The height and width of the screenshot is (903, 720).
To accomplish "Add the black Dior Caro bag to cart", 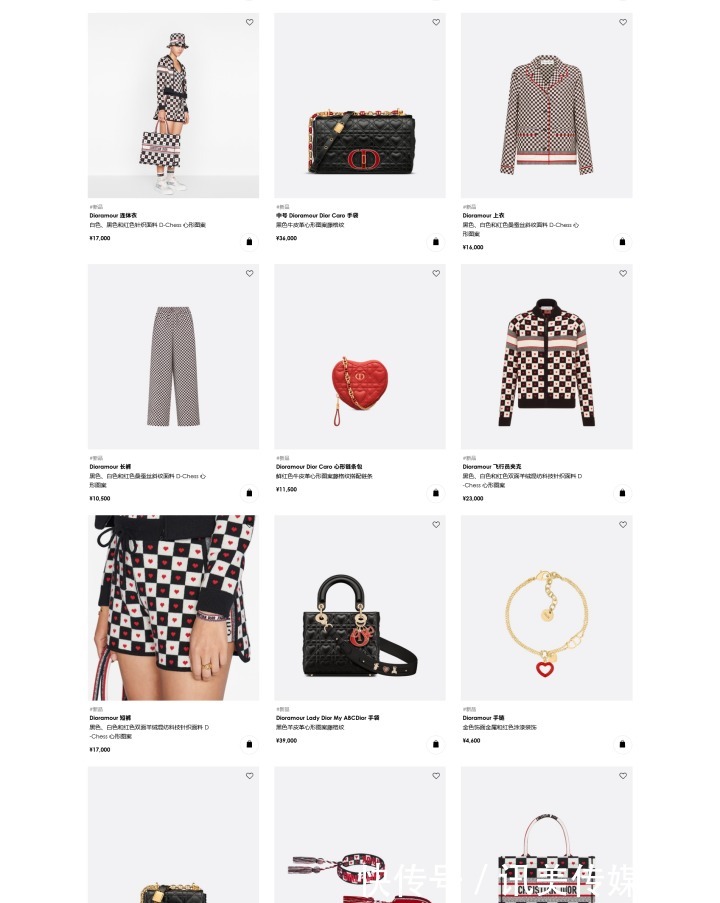I will [x=435, y=242].
